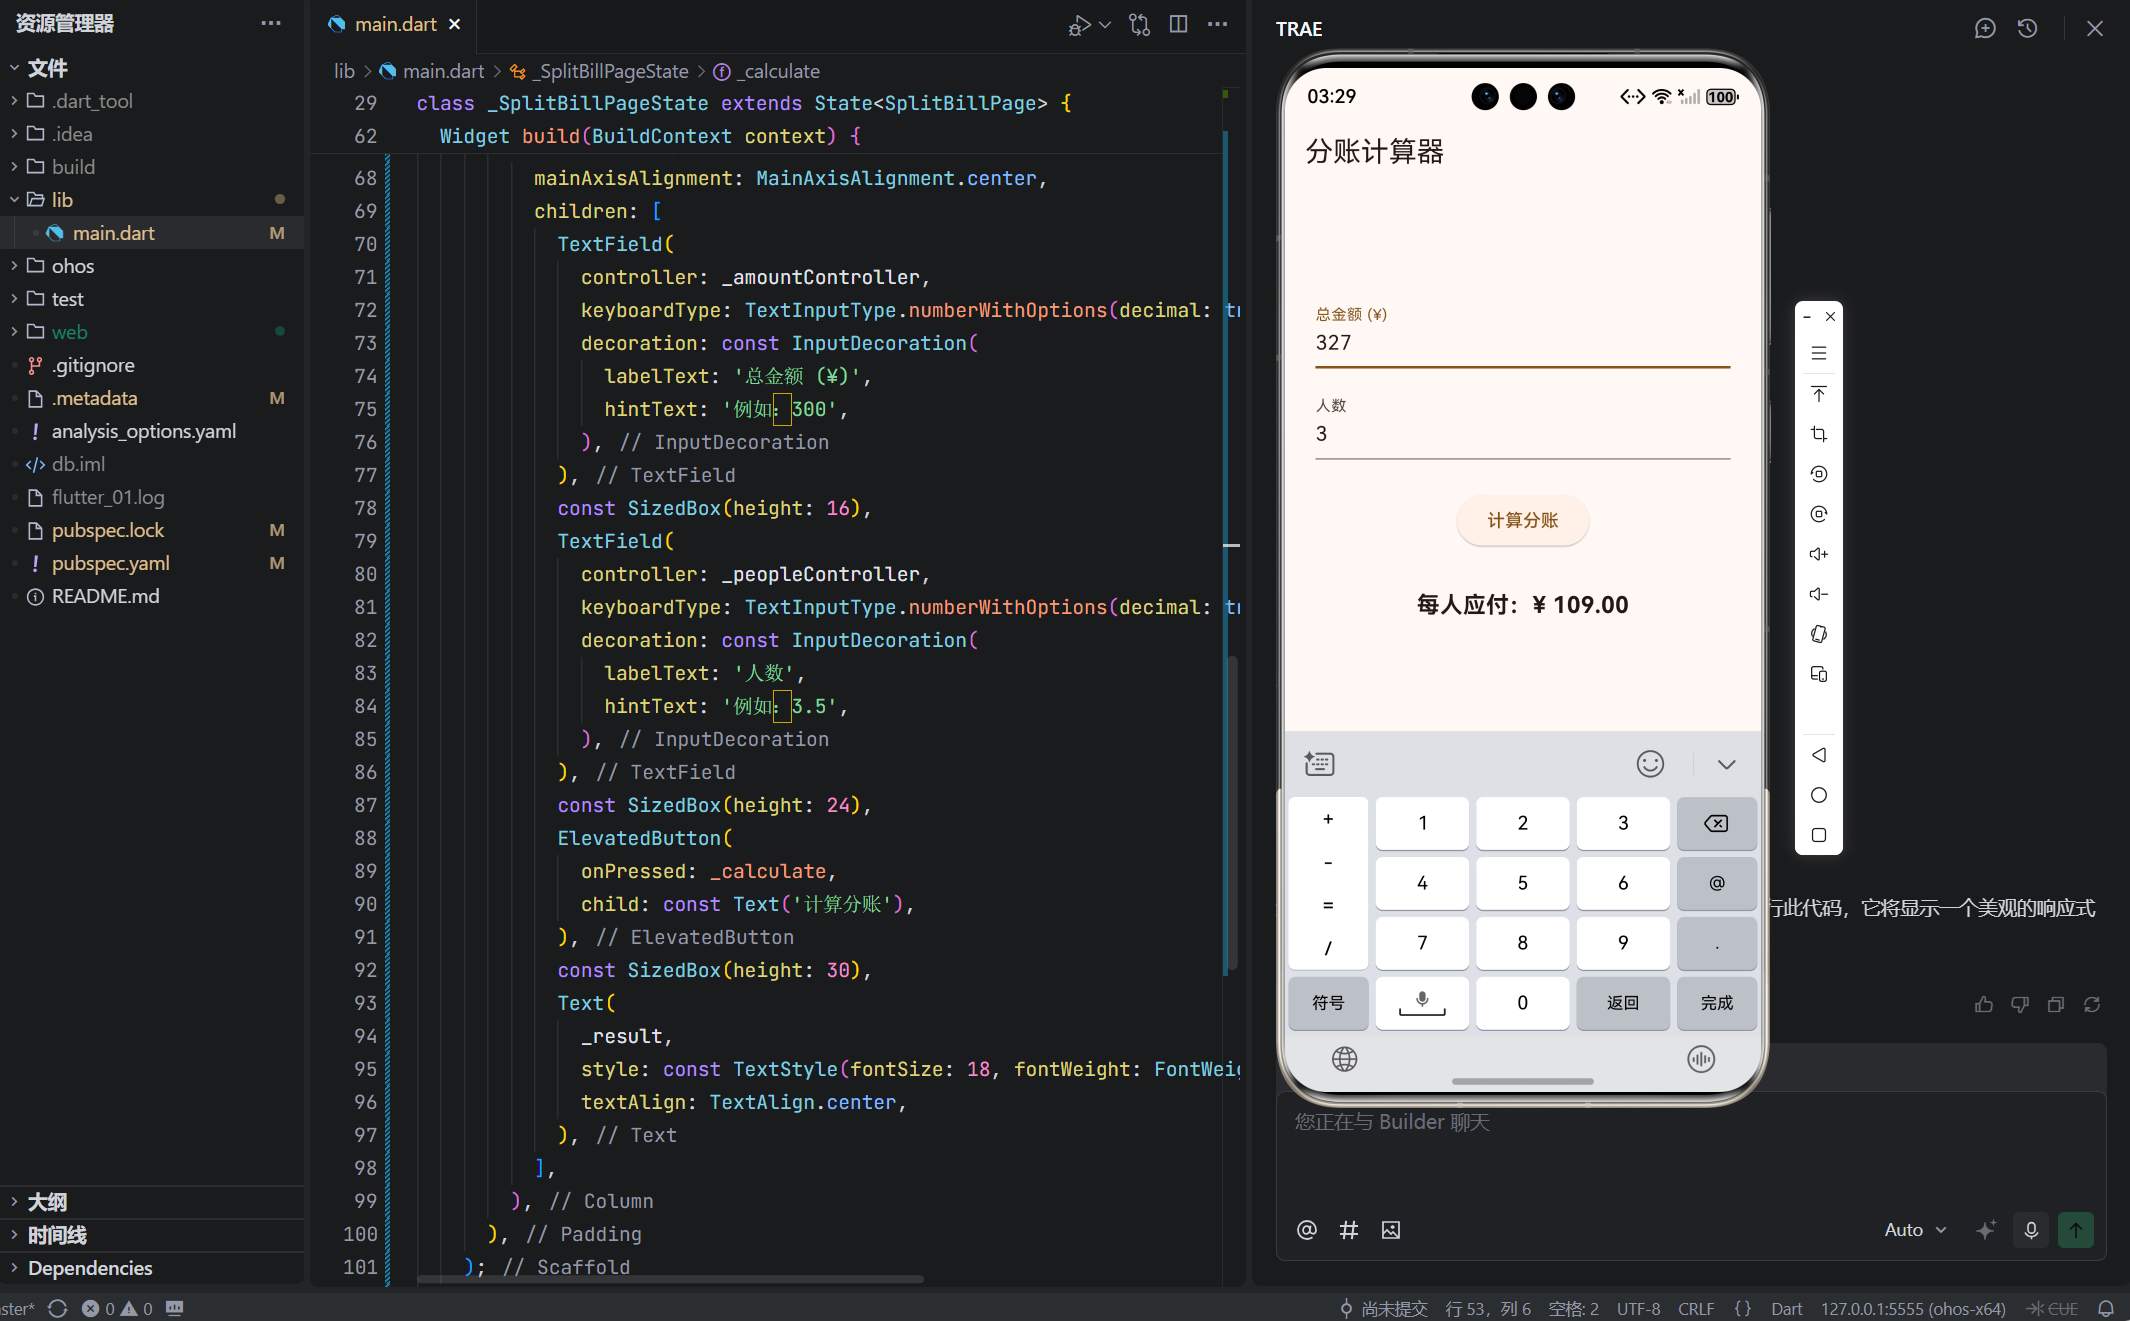This screenshot has width=2130, height=1321.
Task: Open pubspec.yaml in the file tree
Action: 110,563
